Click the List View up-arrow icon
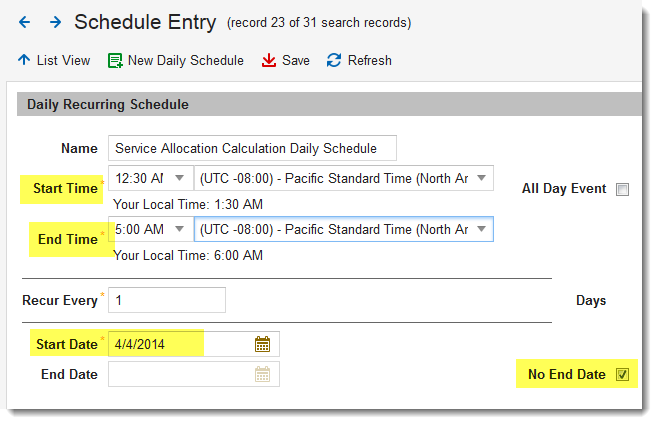657x424 pixels. tap(24, 60)
